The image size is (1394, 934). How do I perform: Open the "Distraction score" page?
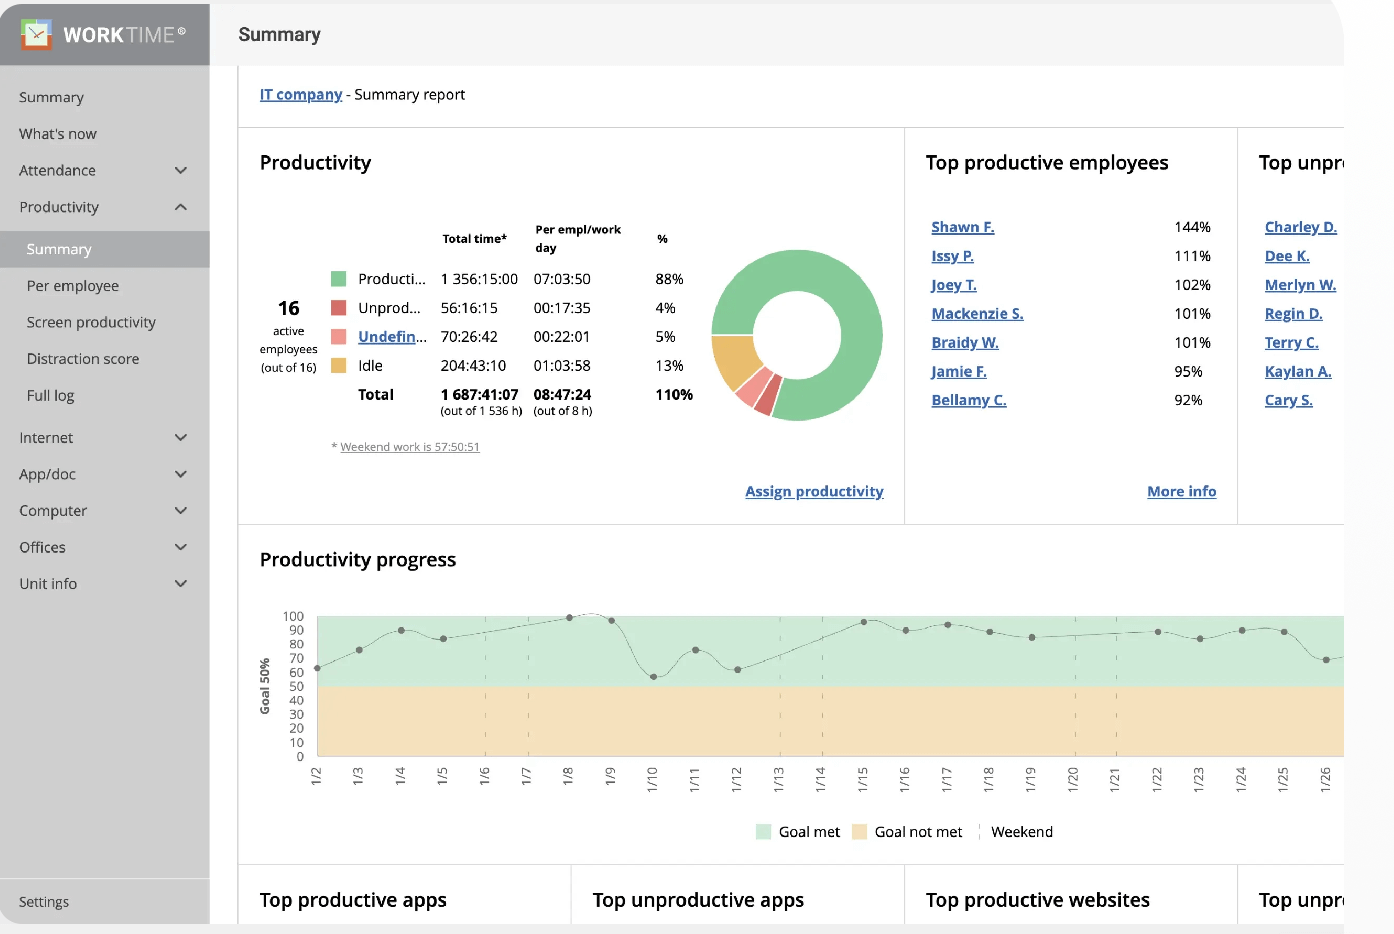click(83, 358)
